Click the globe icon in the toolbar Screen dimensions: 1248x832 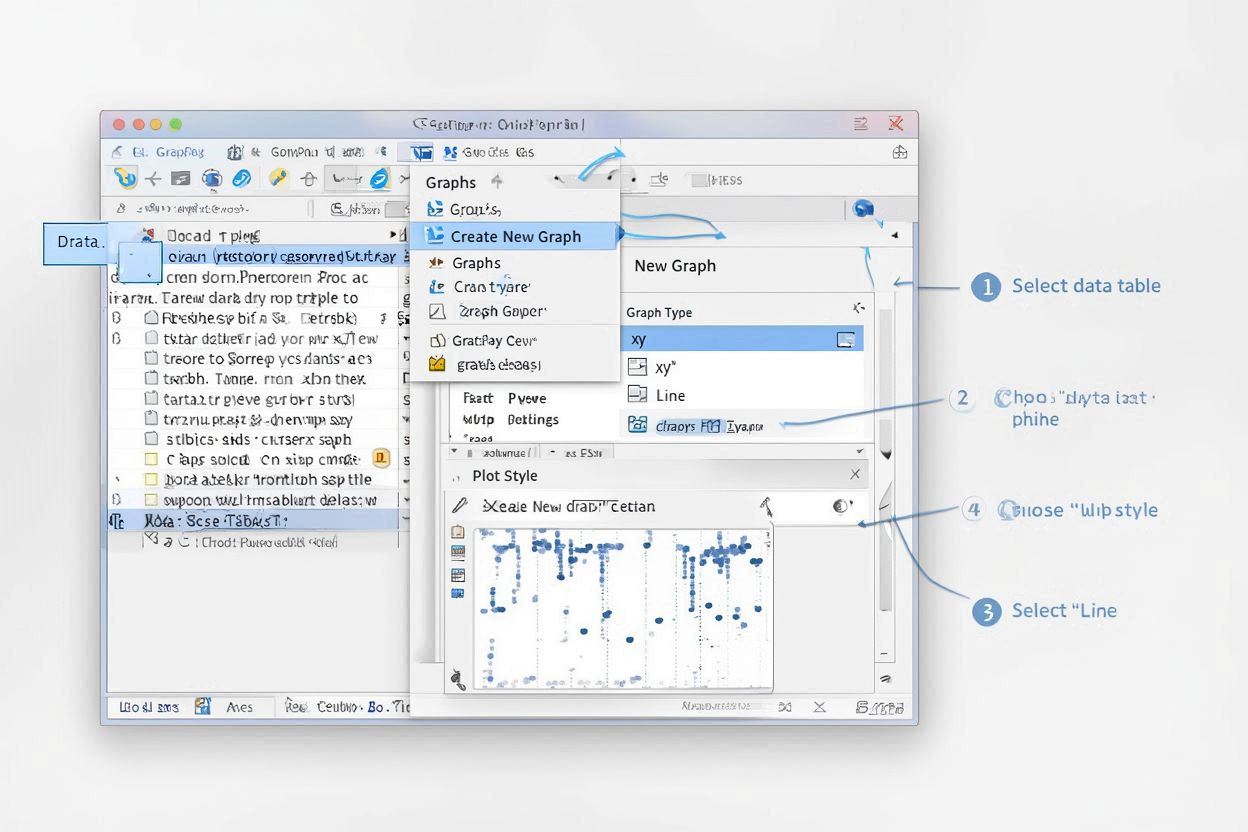(211, 179)
